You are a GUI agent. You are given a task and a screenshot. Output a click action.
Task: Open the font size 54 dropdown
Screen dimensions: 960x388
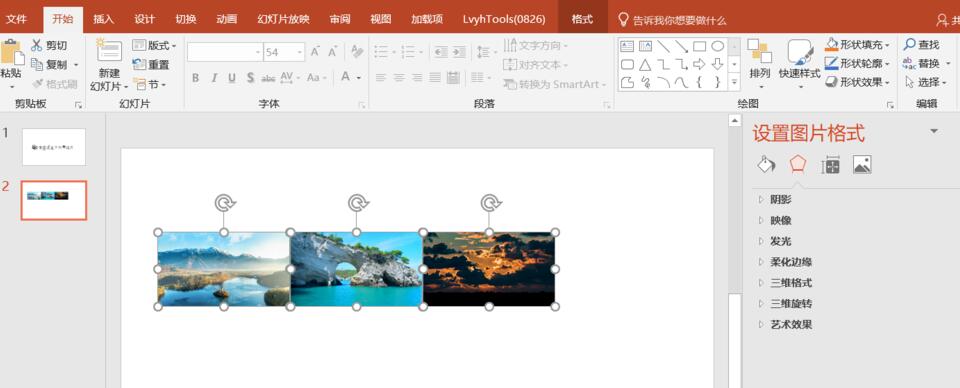click(299, 53)
